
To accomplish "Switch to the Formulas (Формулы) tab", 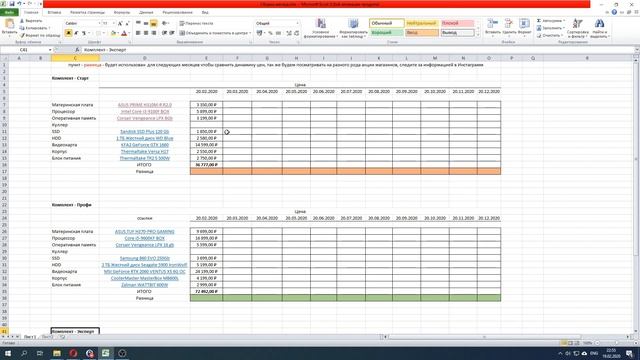I will click(122, 12).
